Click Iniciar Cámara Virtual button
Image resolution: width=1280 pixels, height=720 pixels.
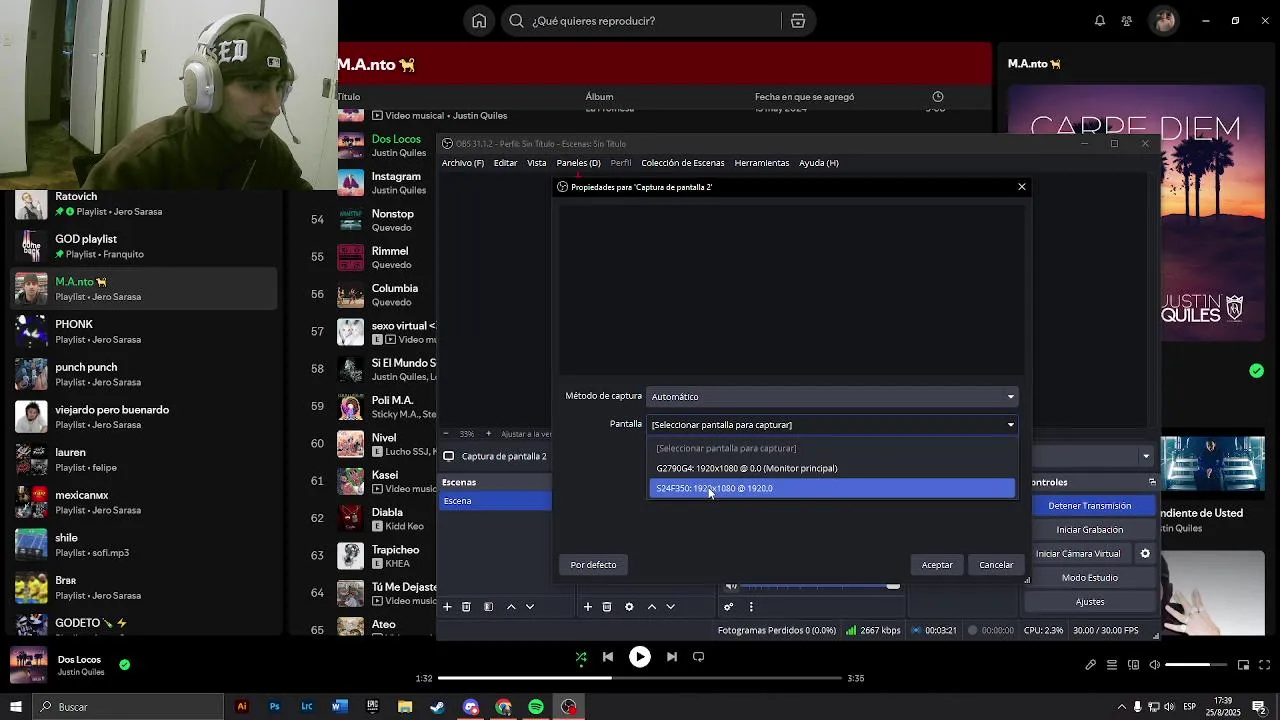click(x=1079, y=554)
